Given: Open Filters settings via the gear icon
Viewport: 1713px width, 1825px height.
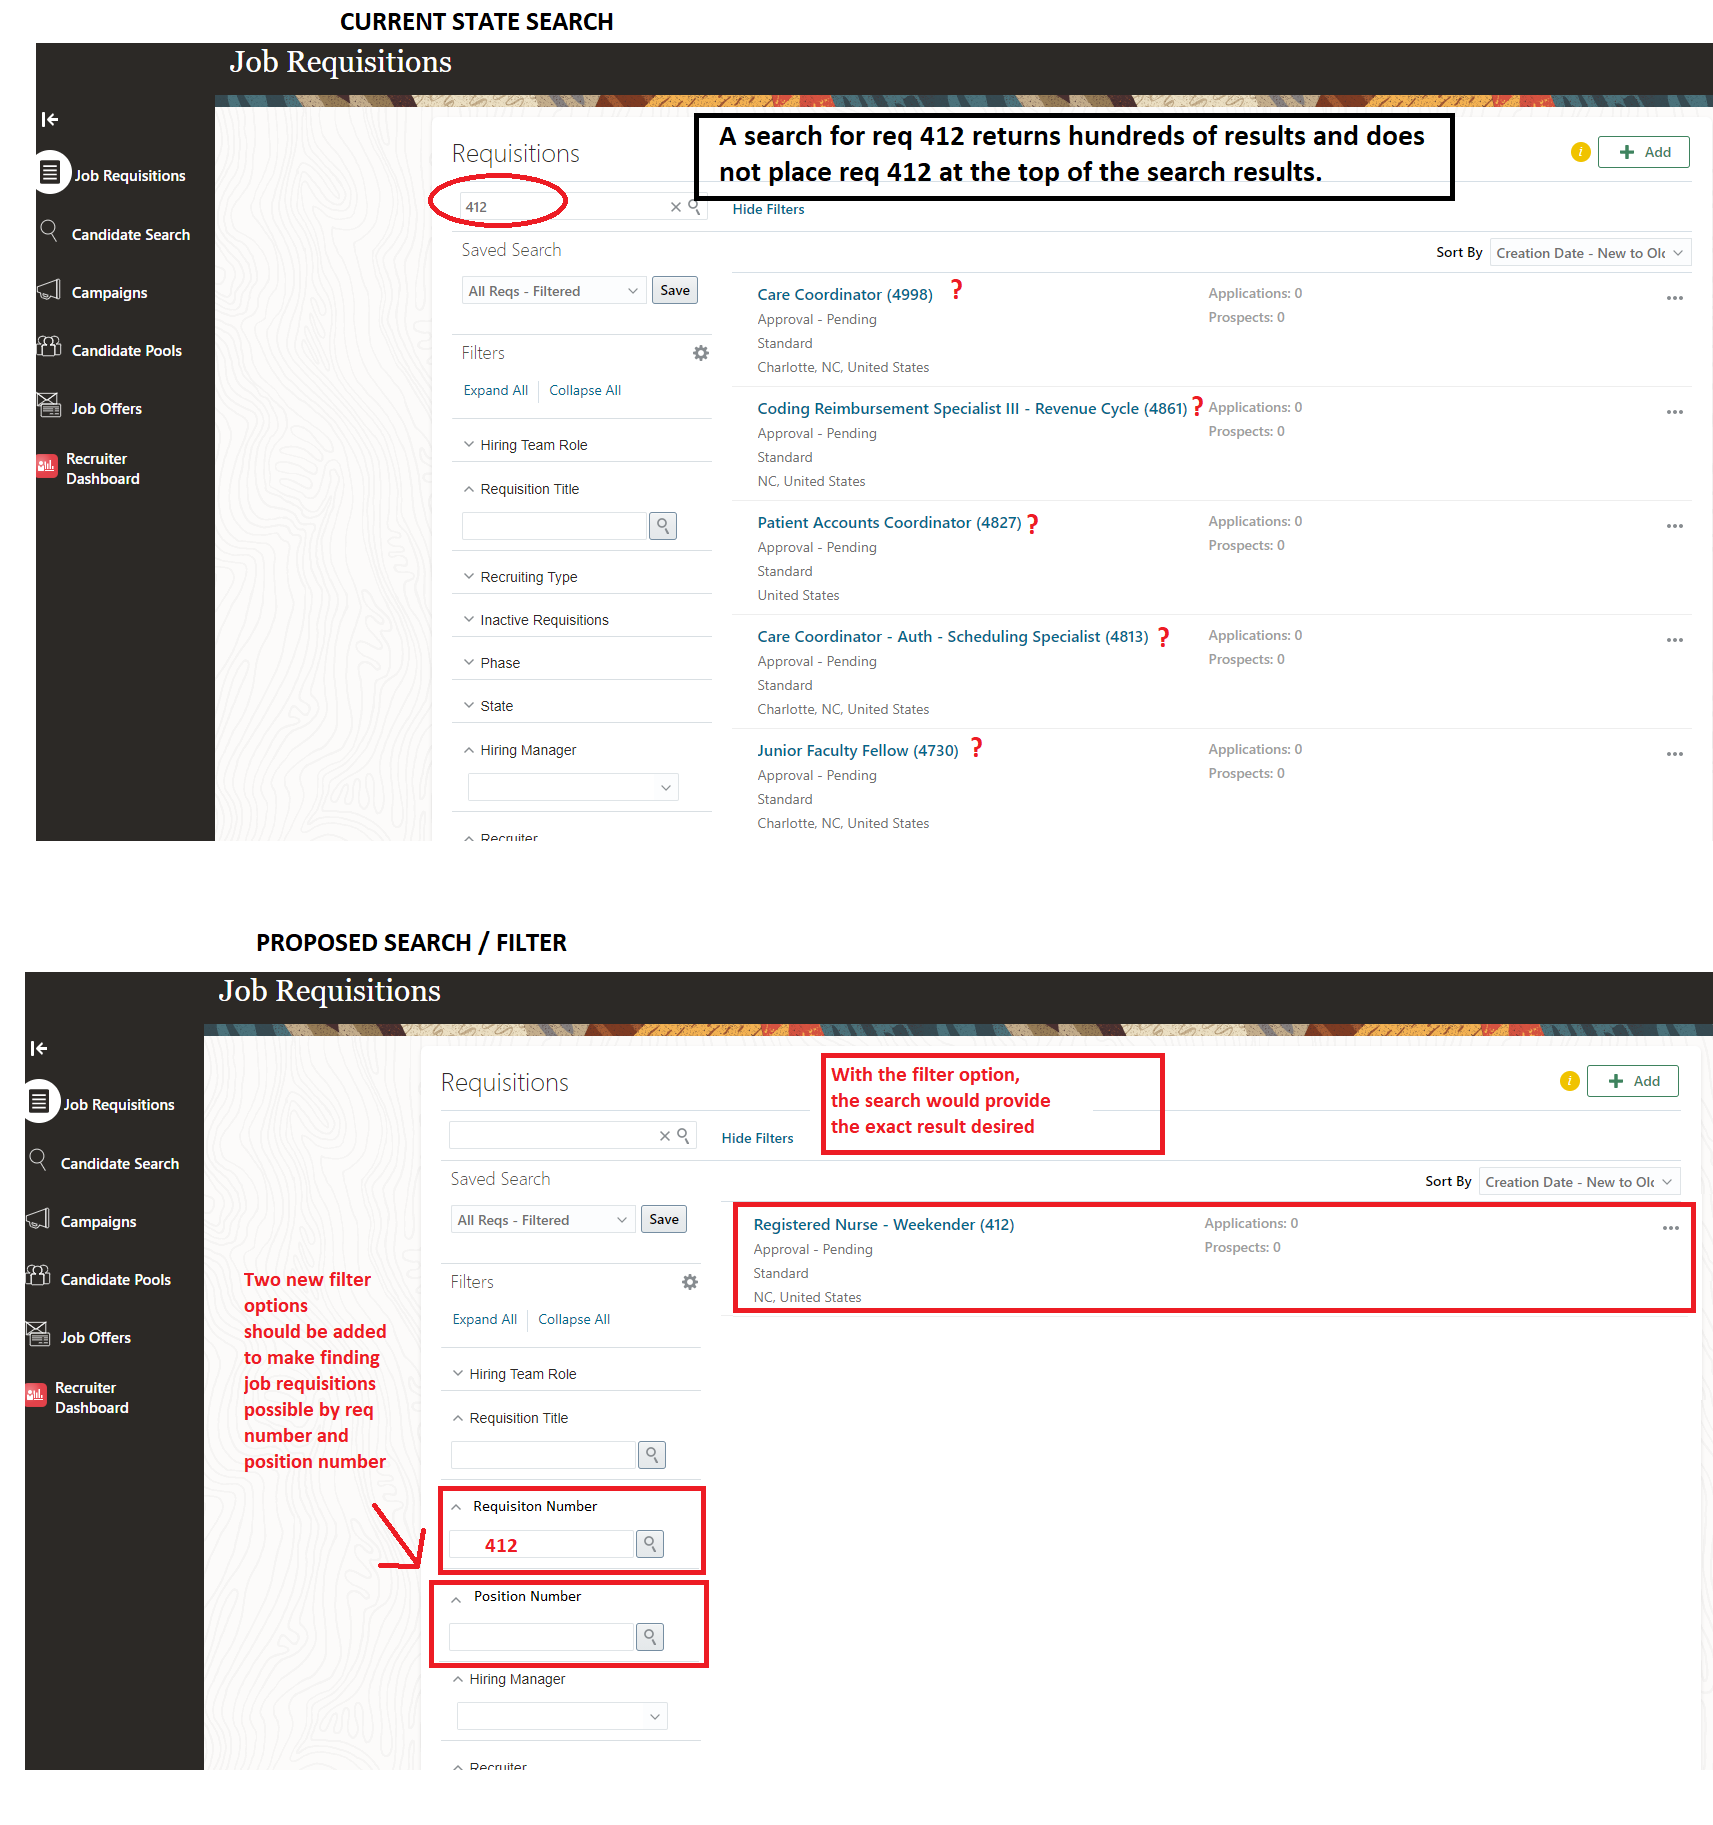Looking at the screenshot, I should pos(700,352).
